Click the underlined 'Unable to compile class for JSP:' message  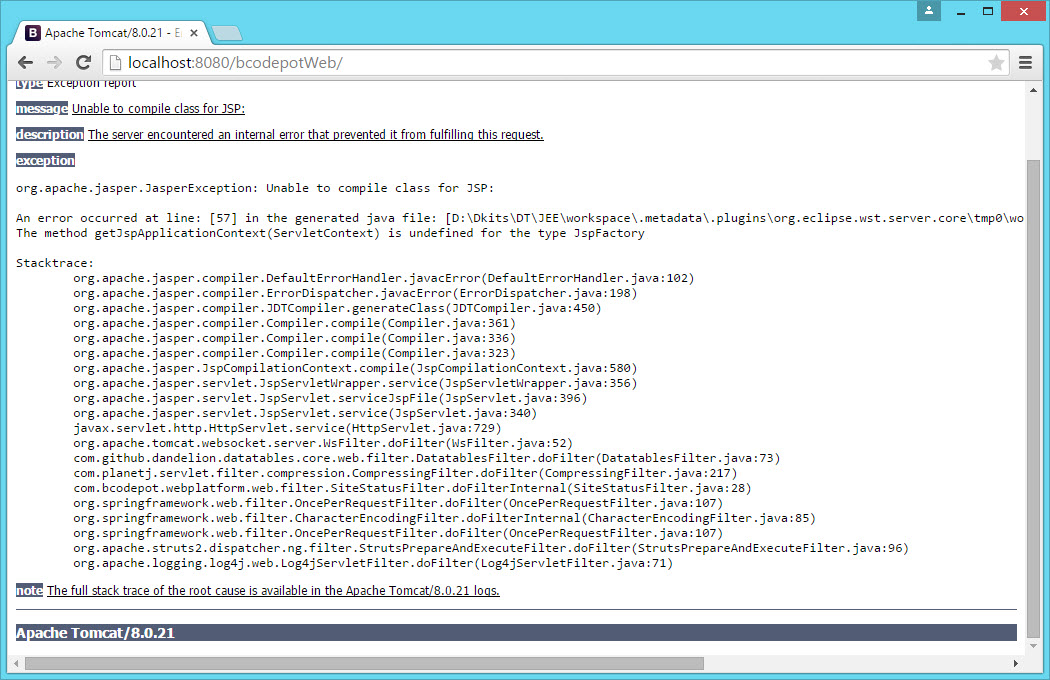(x=158, y=109)
